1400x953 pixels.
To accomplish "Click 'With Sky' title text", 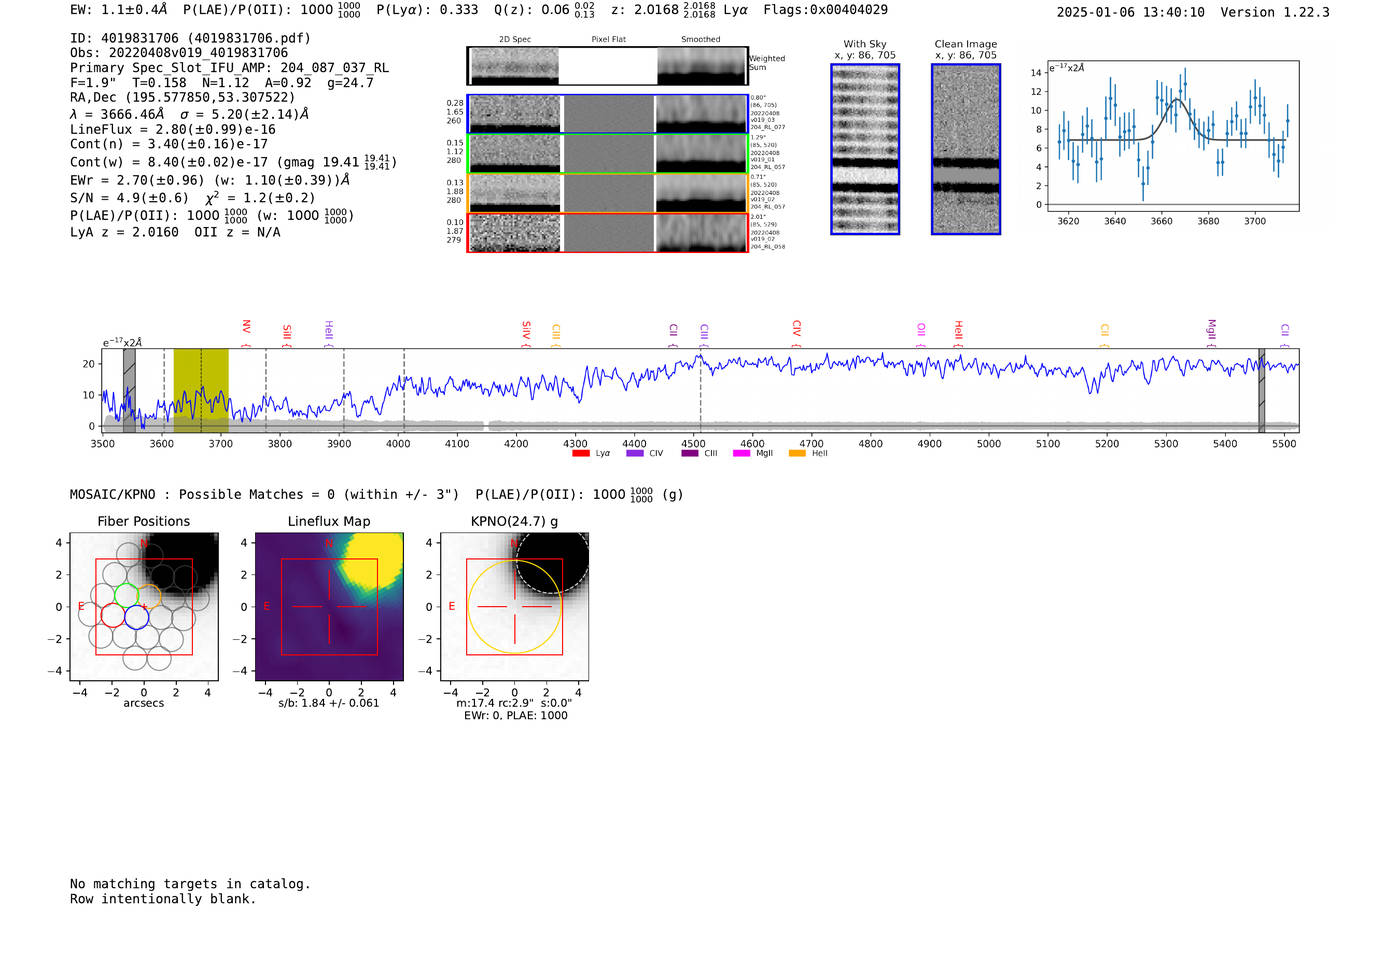I will pyautogui.click(x=865, y=44).
